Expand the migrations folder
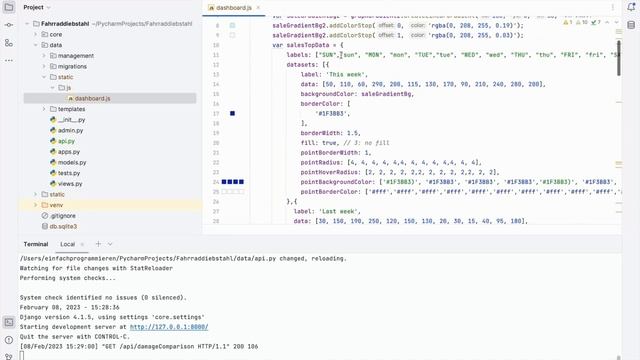The image size is (640, 360). pos(44,66)
